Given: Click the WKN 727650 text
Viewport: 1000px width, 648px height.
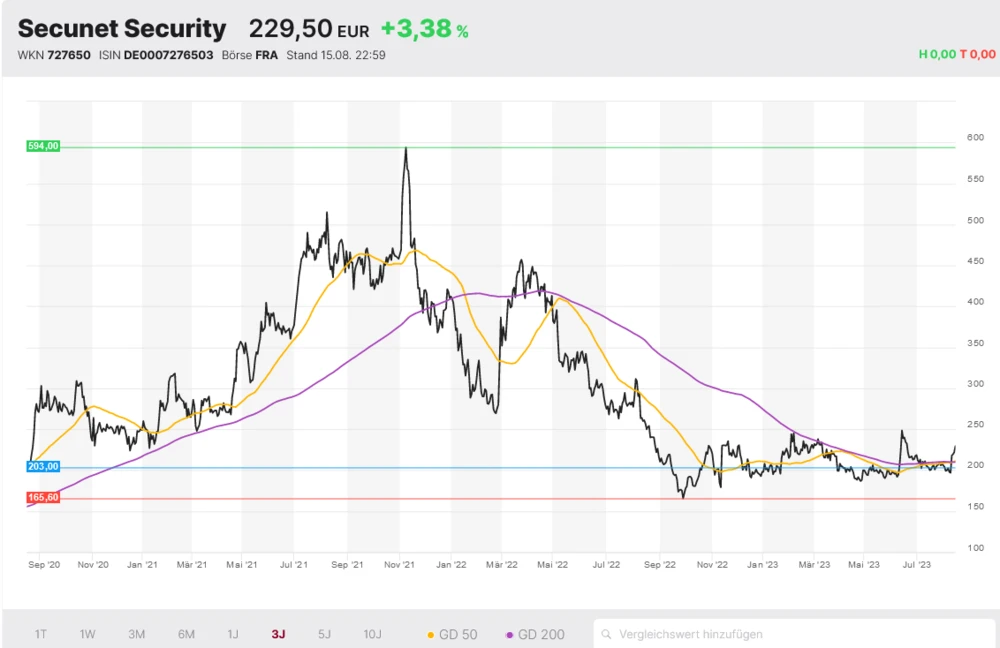Looking at the screenshot, I should point(54,55).
